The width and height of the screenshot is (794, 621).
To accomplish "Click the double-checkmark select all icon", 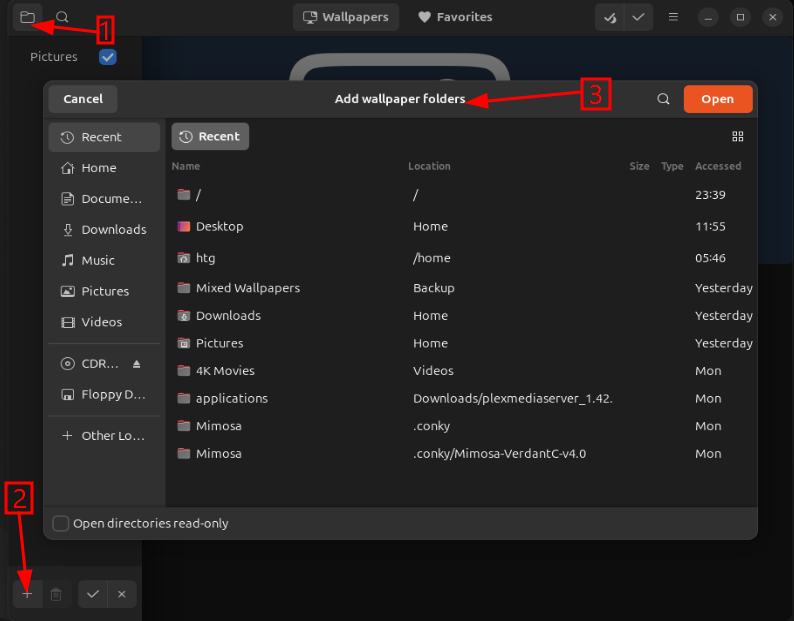I will (x=610, y=17).
